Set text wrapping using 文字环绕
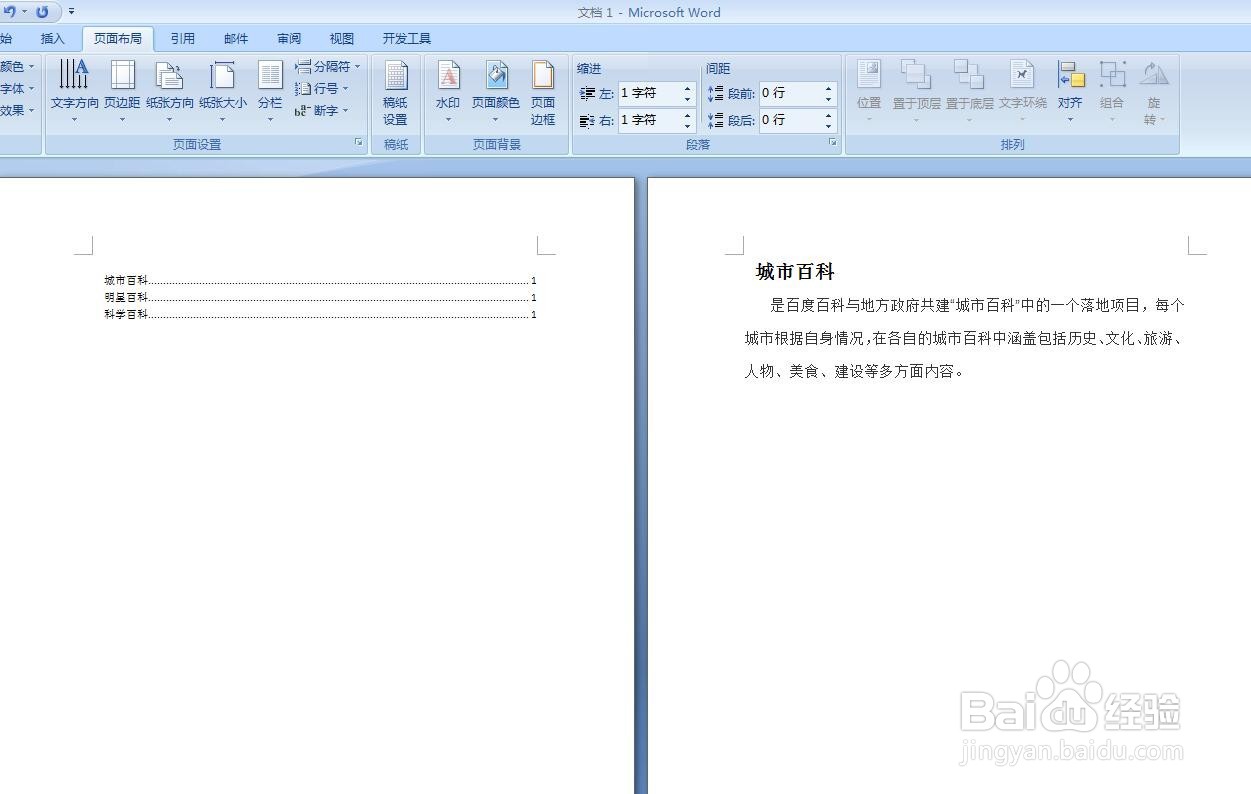This screenshot has height=794, width=1251. [x=1022, y=90]
